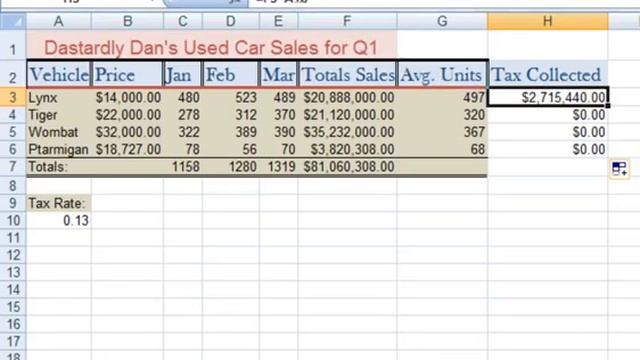Click the Totals Sales header cell
640x360 pixels.
tap(347, 74)
